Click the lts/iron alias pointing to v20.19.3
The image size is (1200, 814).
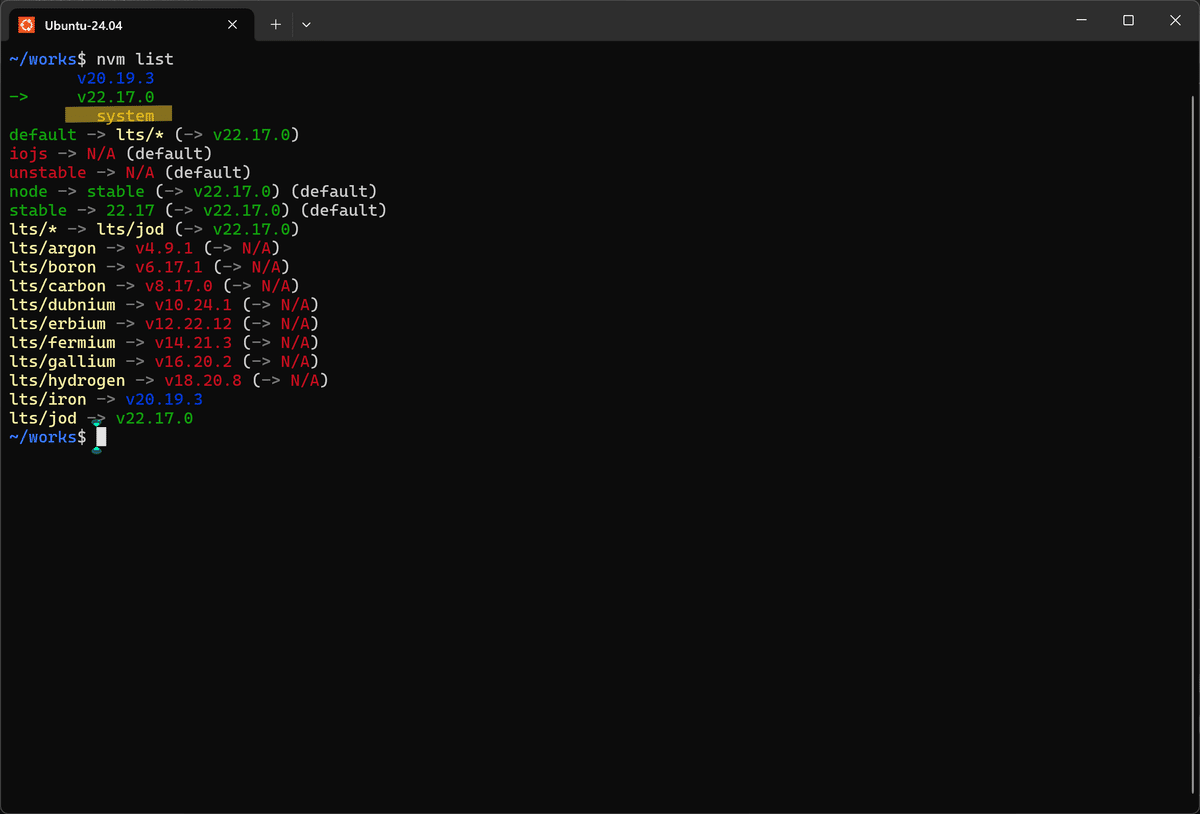coord(100,399)
